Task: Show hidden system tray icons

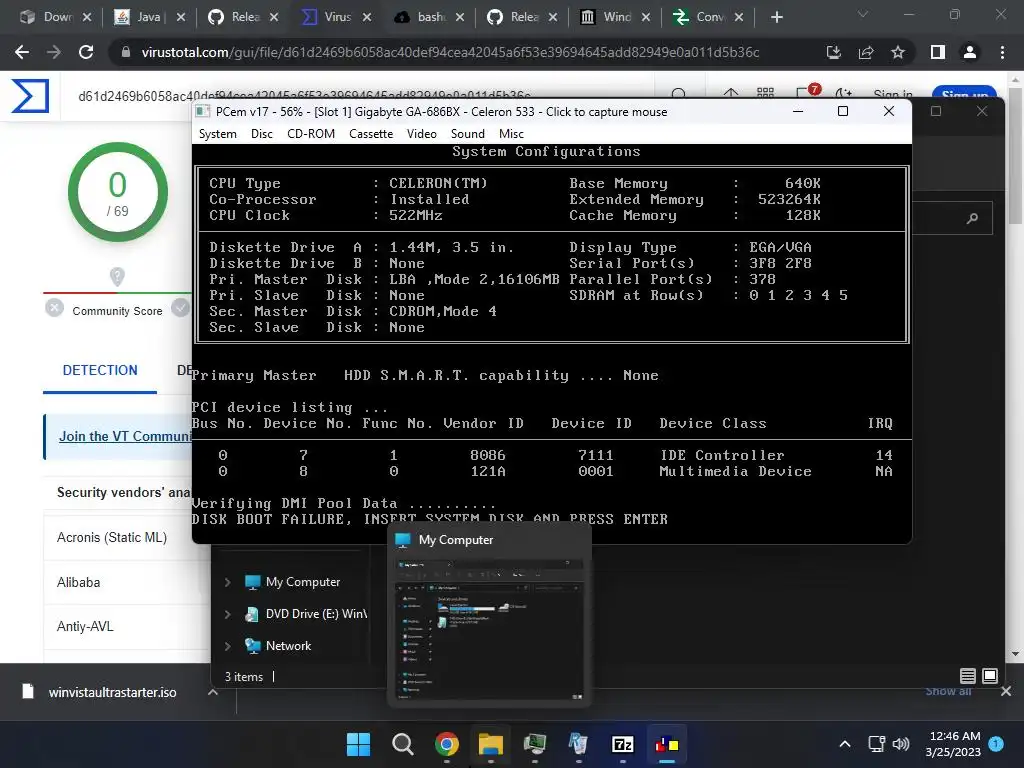Action: tap(844, 744)
